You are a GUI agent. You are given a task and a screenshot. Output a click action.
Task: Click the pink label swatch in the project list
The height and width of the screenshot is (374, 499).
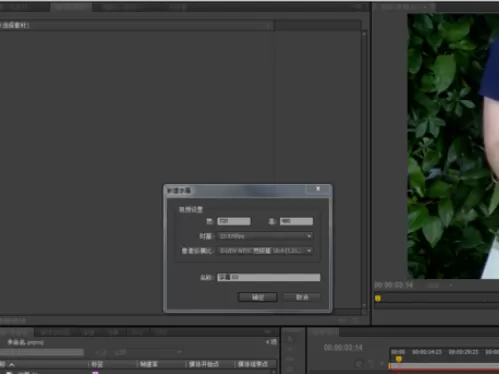tap(95, 372)
